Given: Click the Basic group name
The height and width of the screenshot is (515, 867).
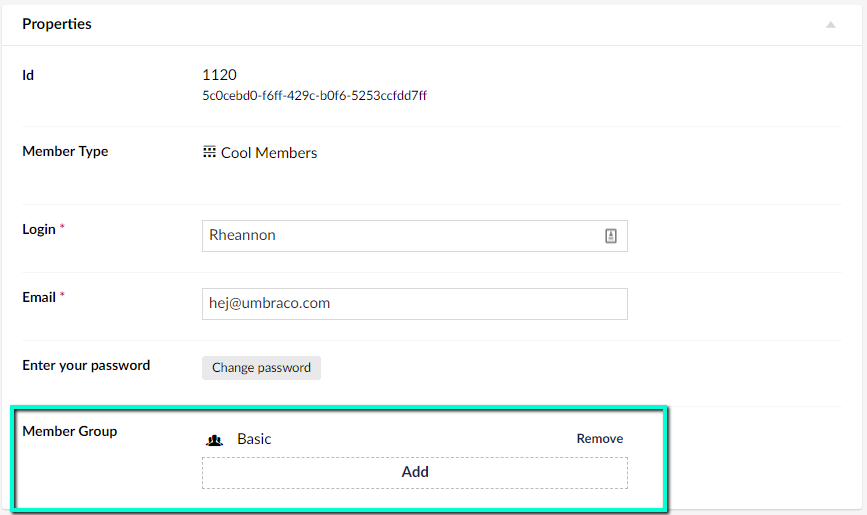Looking at the screenshot, I should coord(254,439).
